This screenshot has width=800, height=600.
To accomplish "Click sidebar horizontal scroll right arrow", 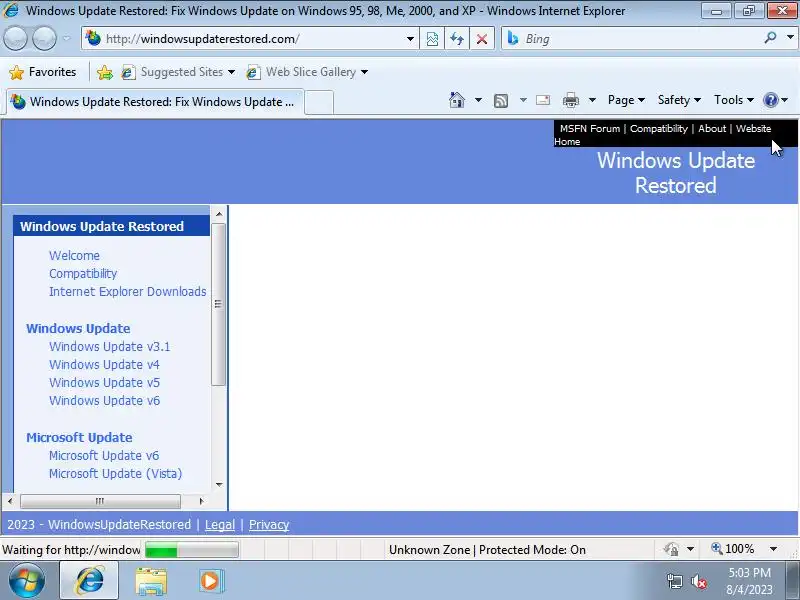I will click(x=202, y=501).
